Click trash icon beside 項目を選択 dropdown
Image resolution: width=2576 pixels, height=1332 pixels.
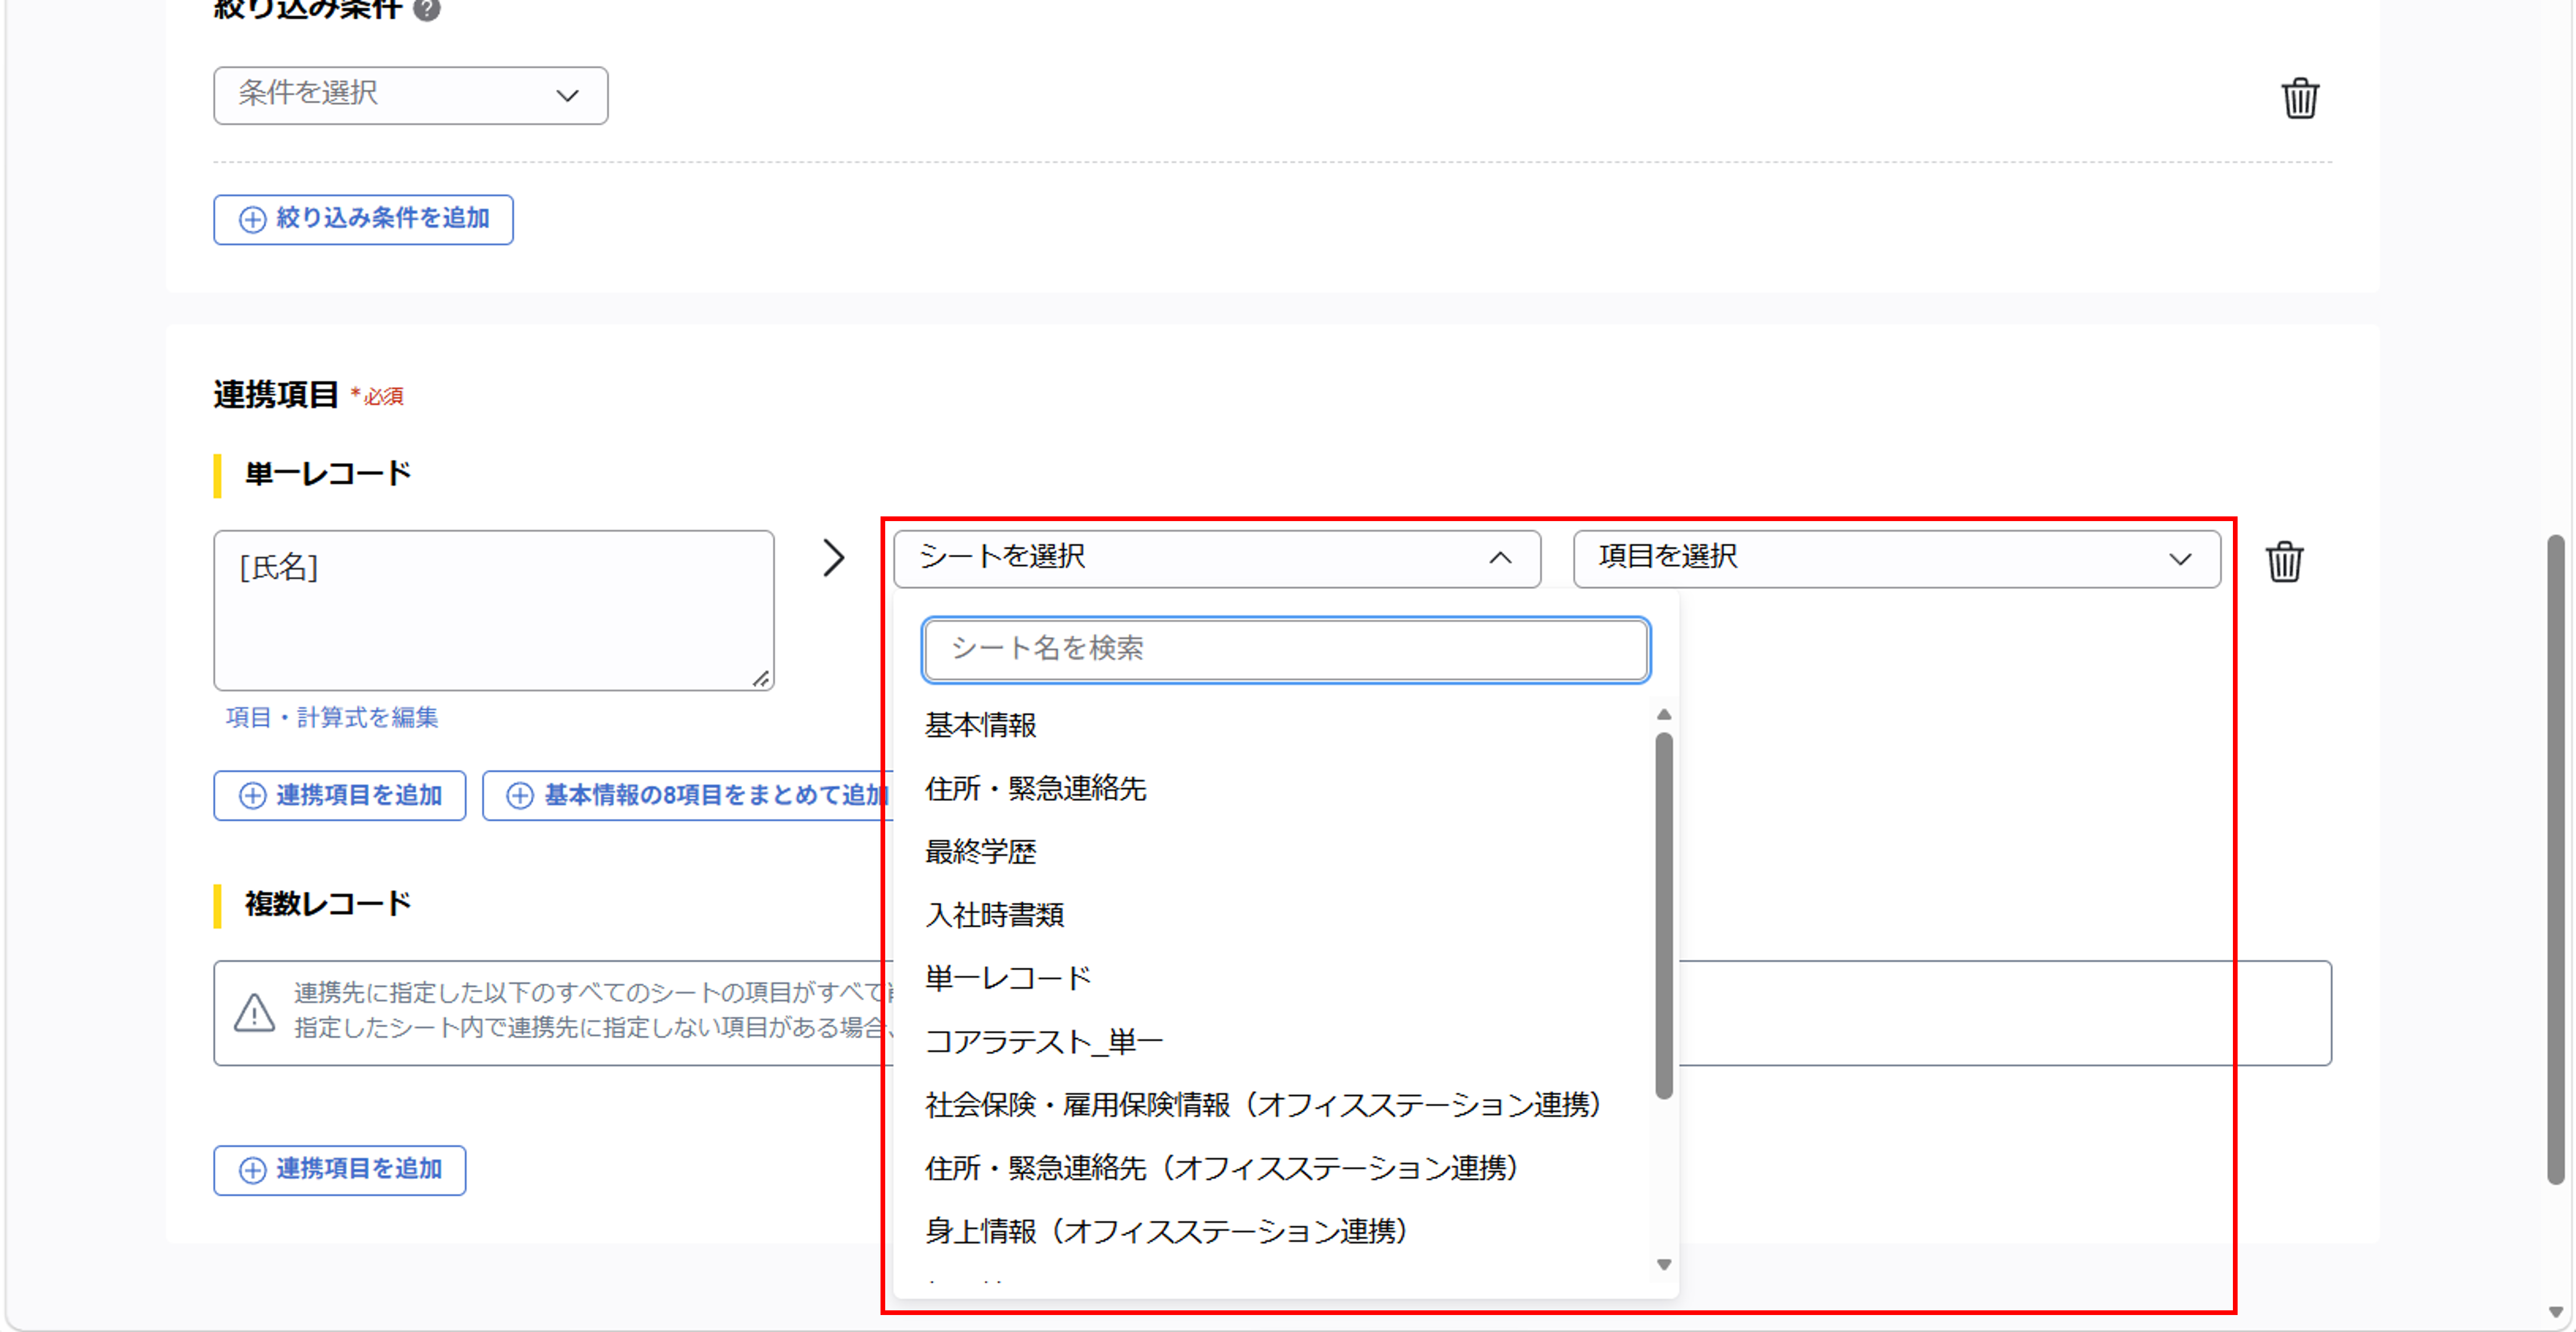(x=2284, y=561)
